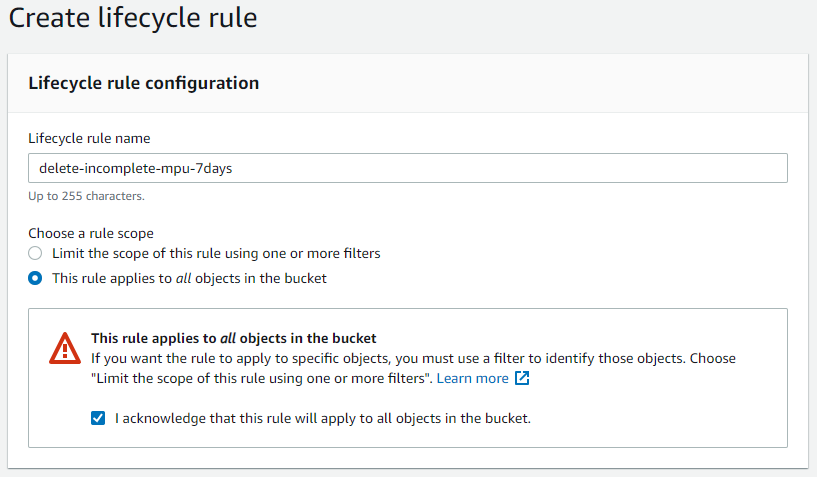Click the "Lifecycle rule configuration" section header
This screenshot has height=477, width=817.
(144, 83)
